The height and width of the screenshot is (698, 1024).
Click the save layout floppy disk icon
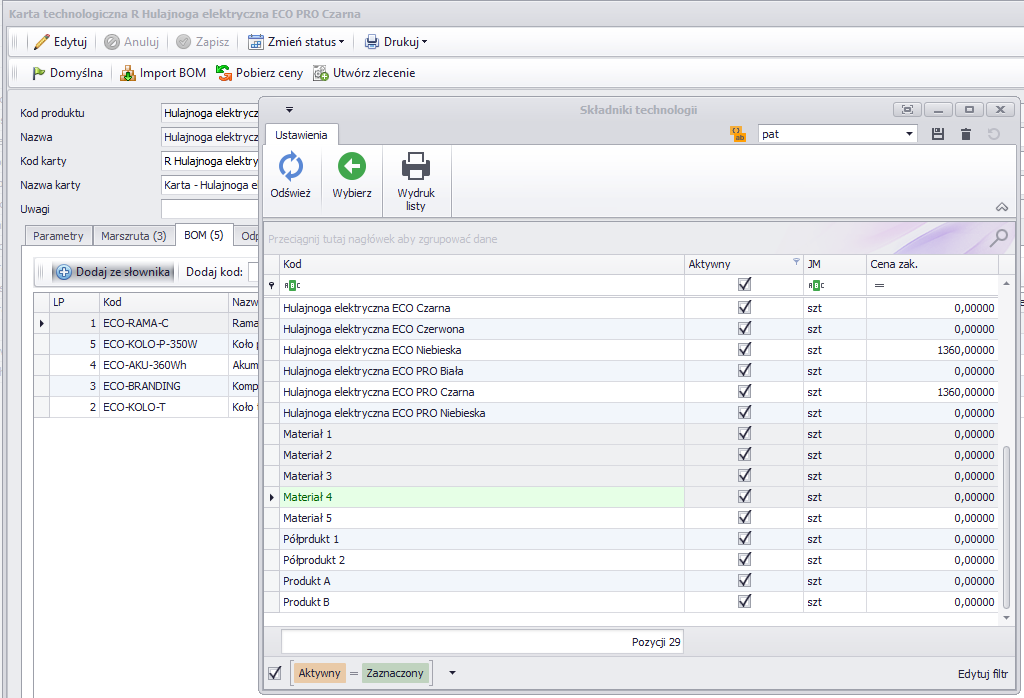click(938, 134)
